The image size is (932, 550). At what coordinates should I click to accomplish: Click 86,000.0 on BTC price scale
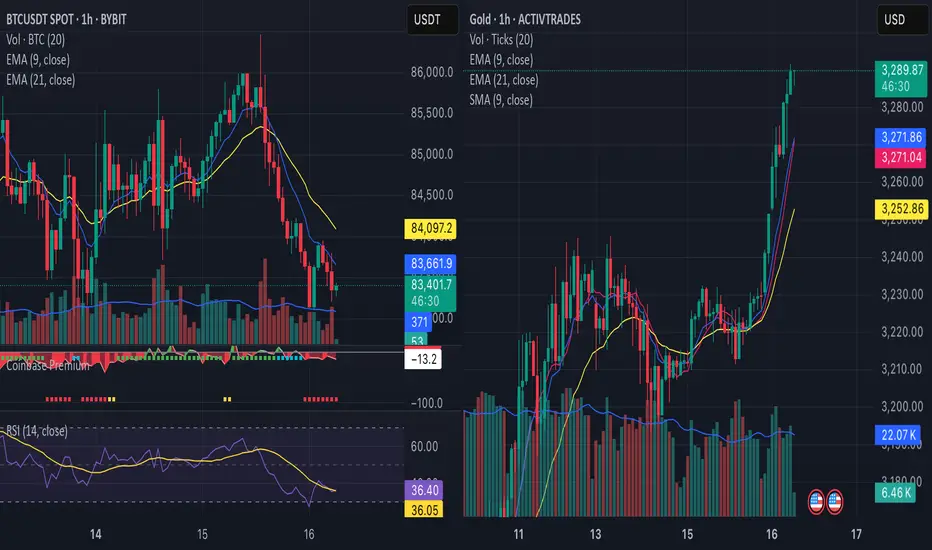[432, 73]
